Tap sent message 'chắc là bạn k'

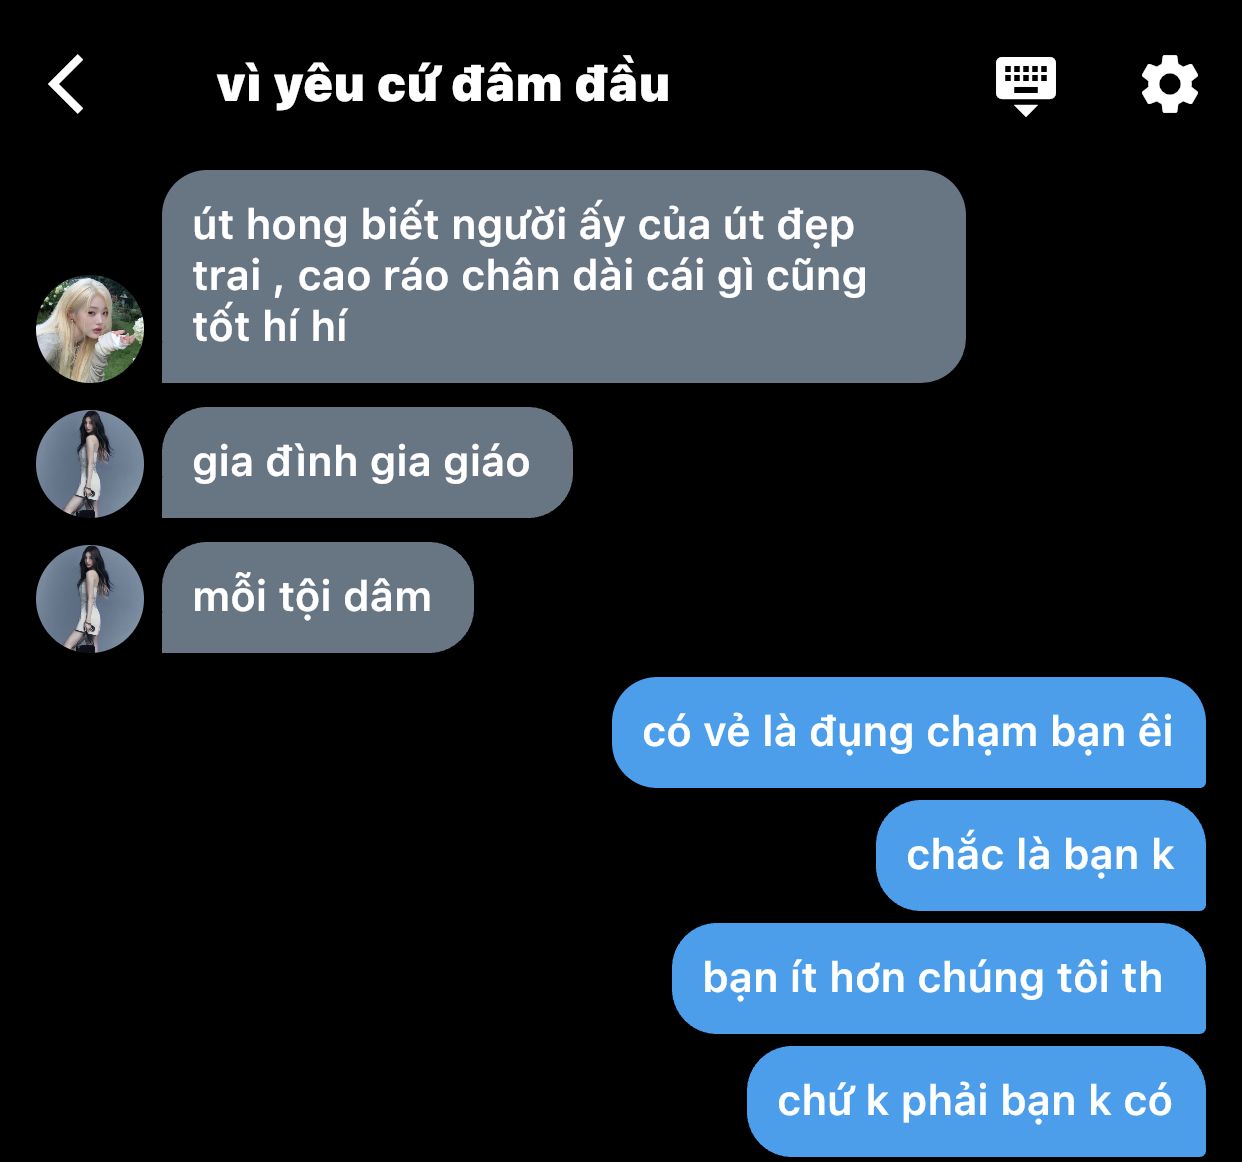[x=1041, y=855]
